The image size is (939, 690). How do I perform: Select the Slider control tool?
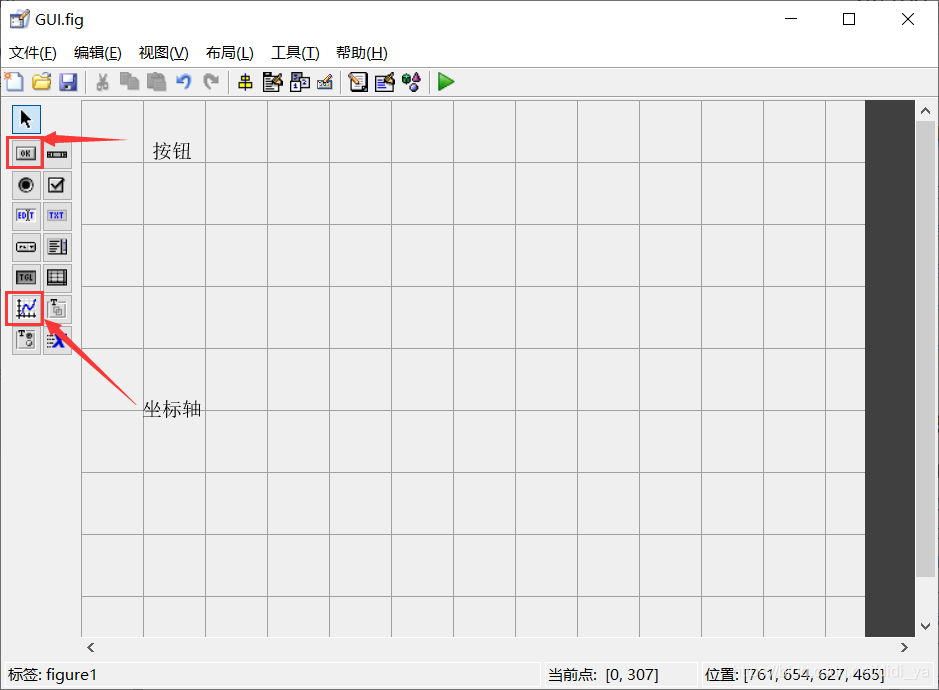click(57, 153)
